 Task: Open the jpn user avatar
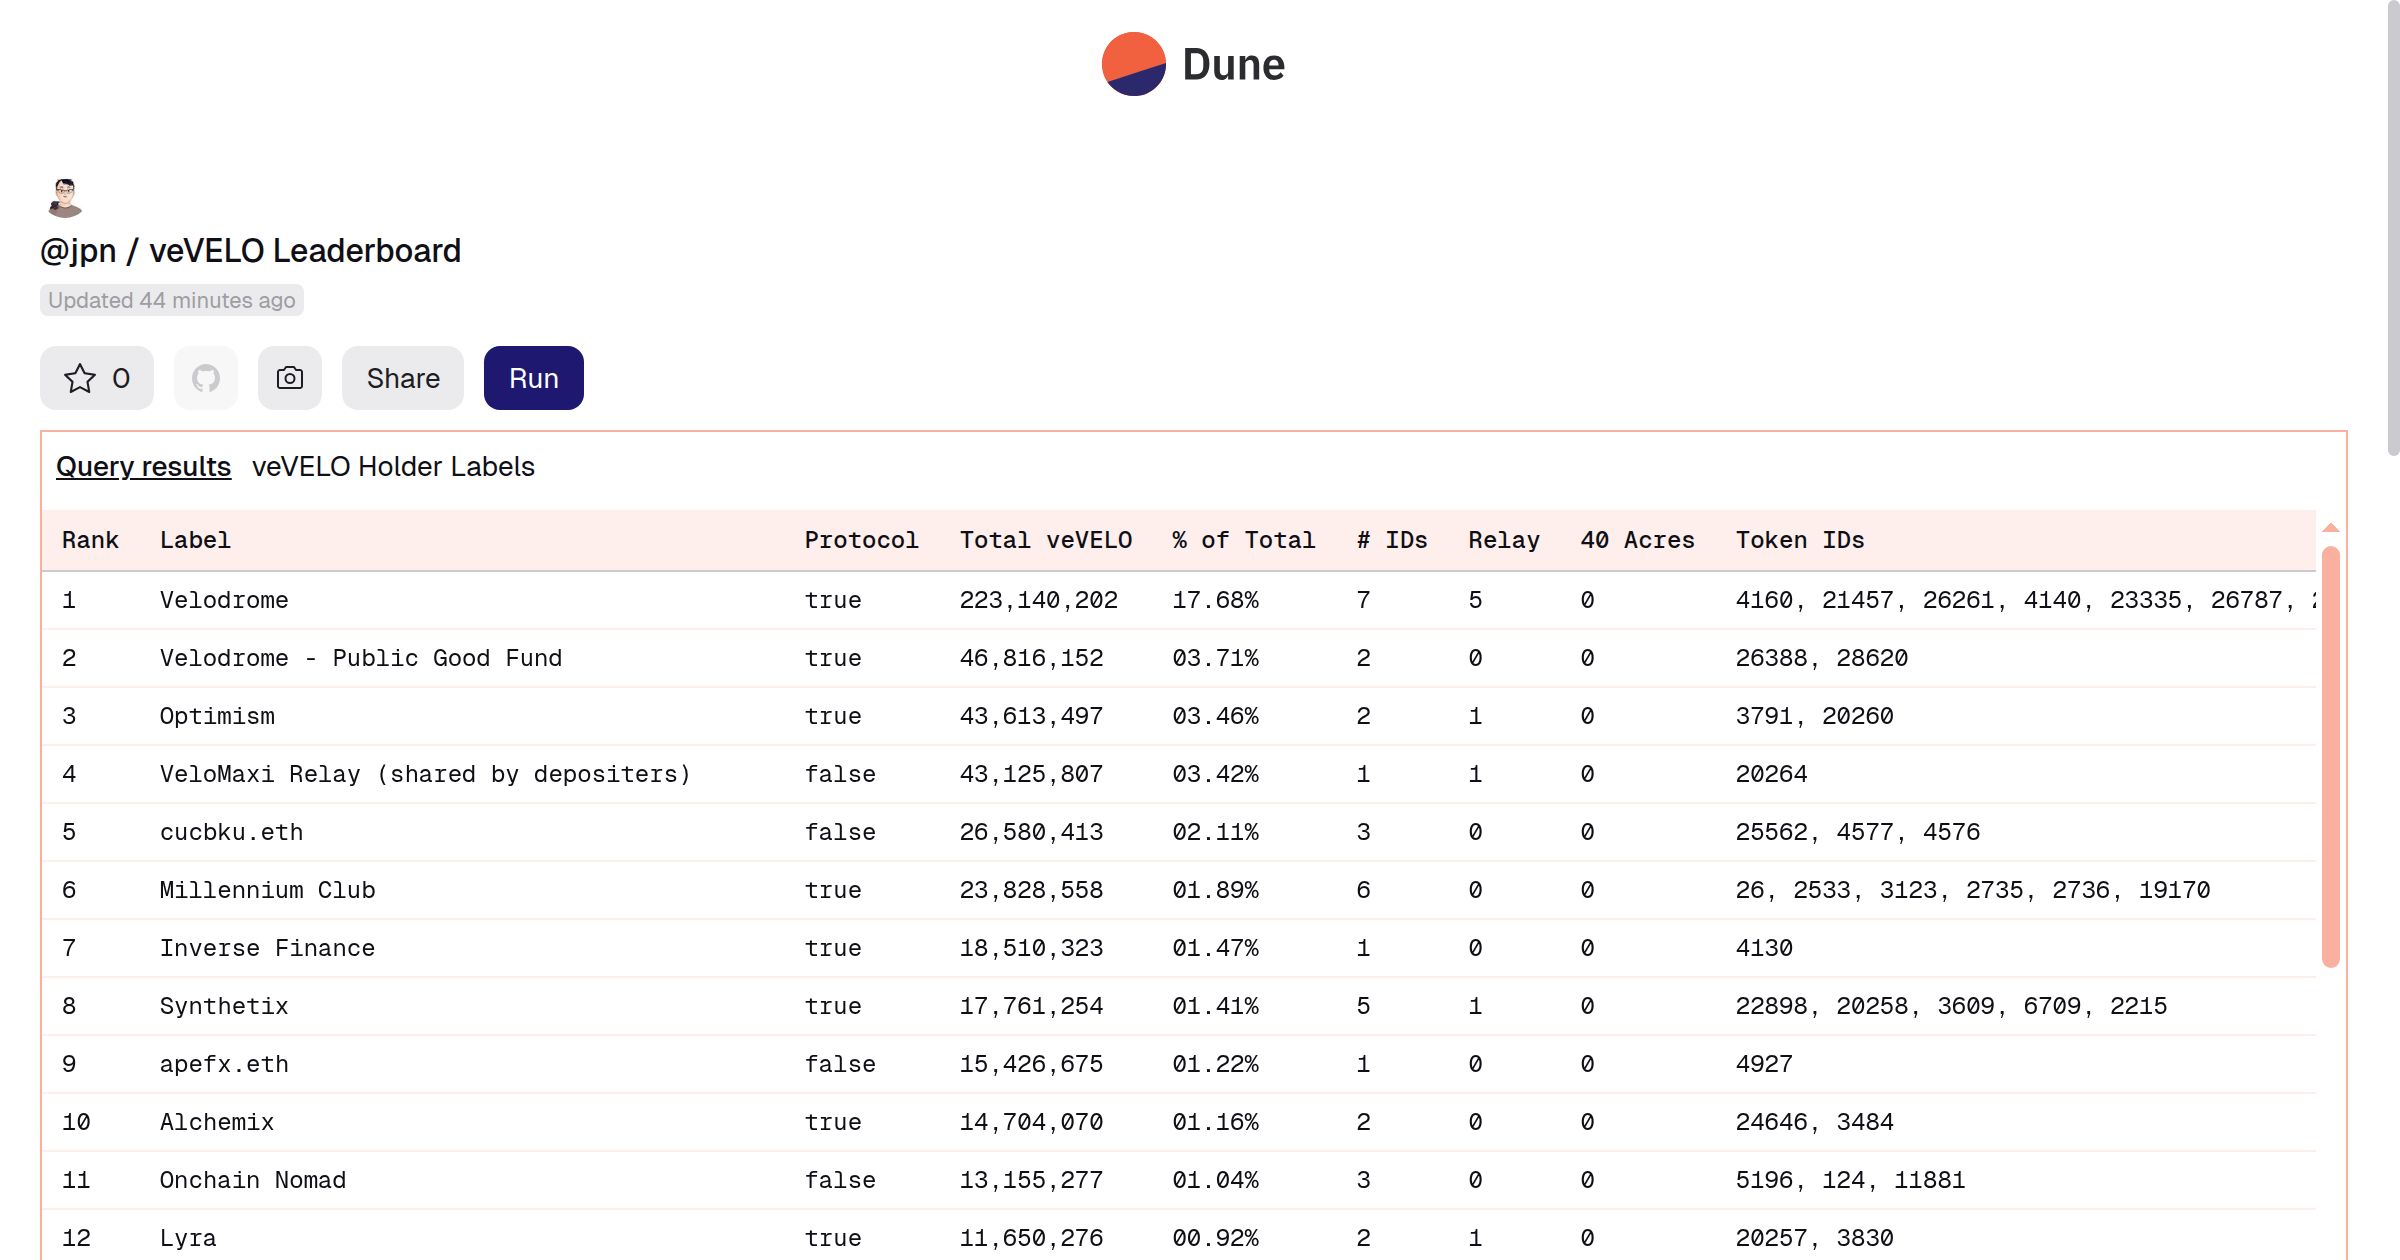tap(65, 197)
